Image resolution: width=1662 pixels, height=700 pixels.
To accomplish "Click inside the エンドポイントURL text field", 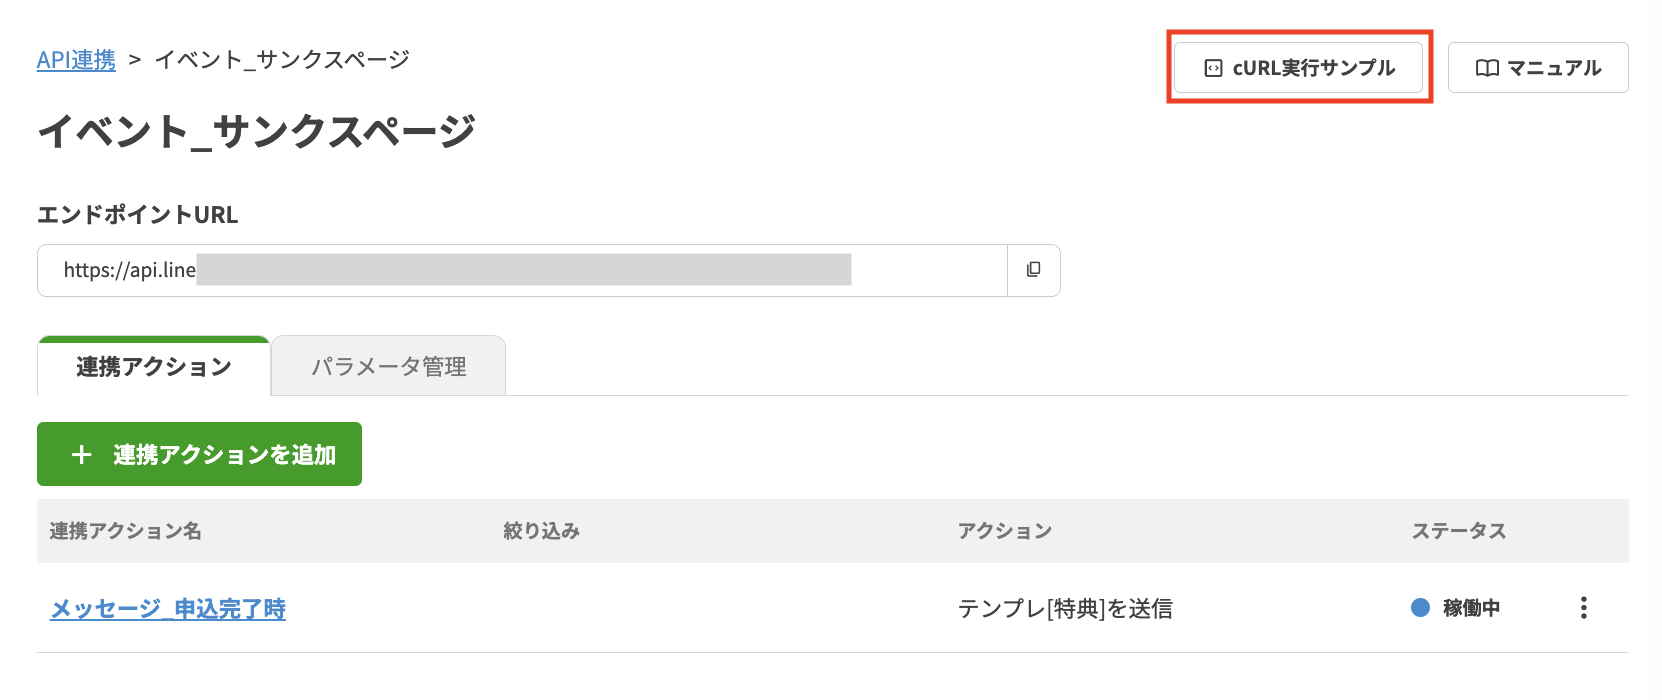I will click(520, 270).
